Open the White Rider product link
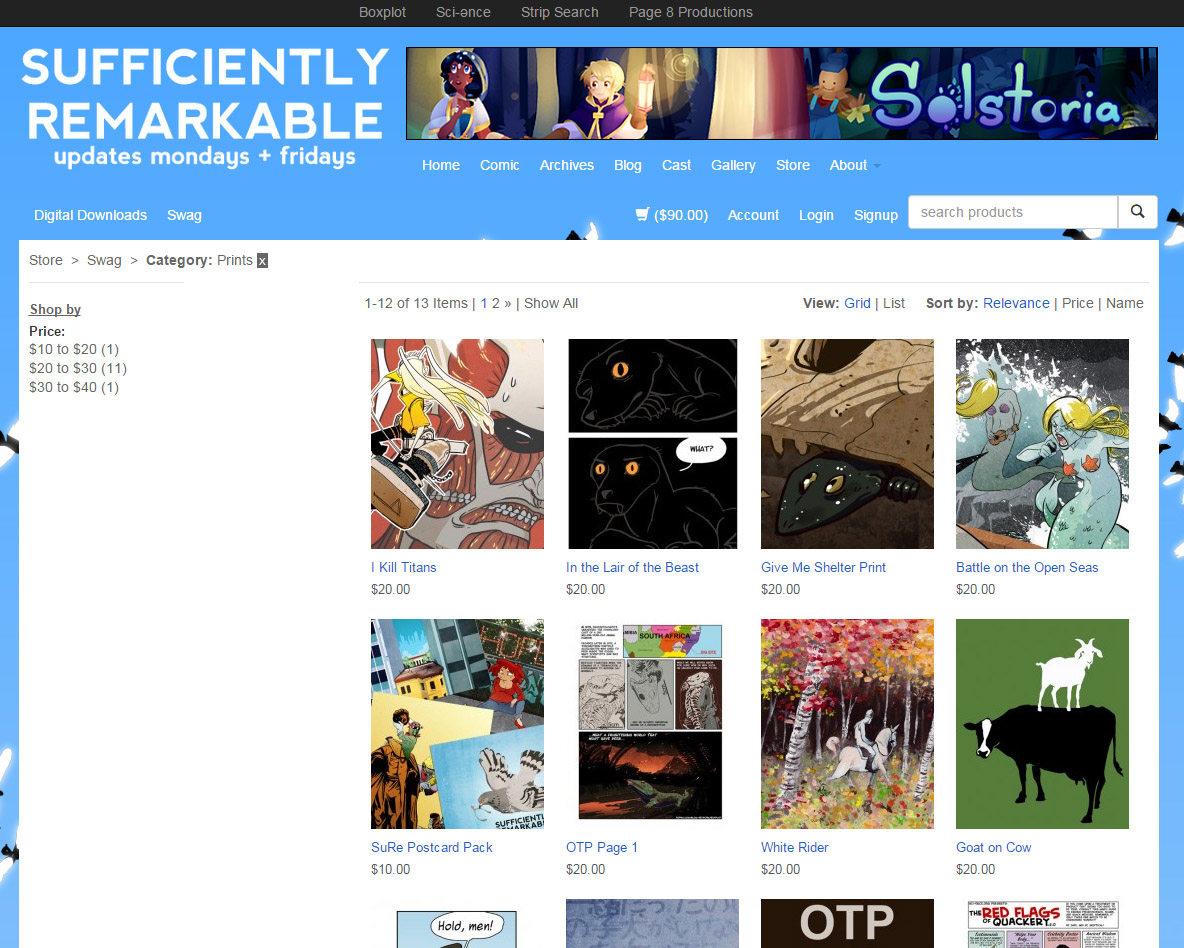The width and height of the screenshot is (1184, 948). [794, 848]
